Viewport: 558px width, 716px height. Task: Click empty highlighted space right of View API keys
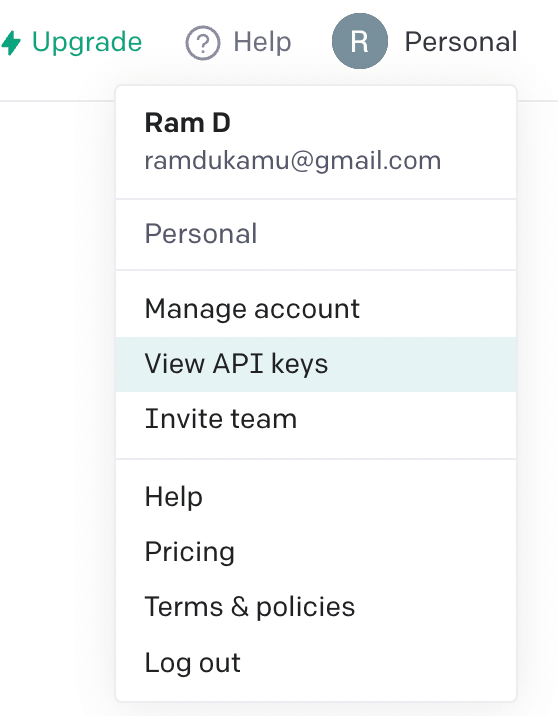(x=420, y=364)
